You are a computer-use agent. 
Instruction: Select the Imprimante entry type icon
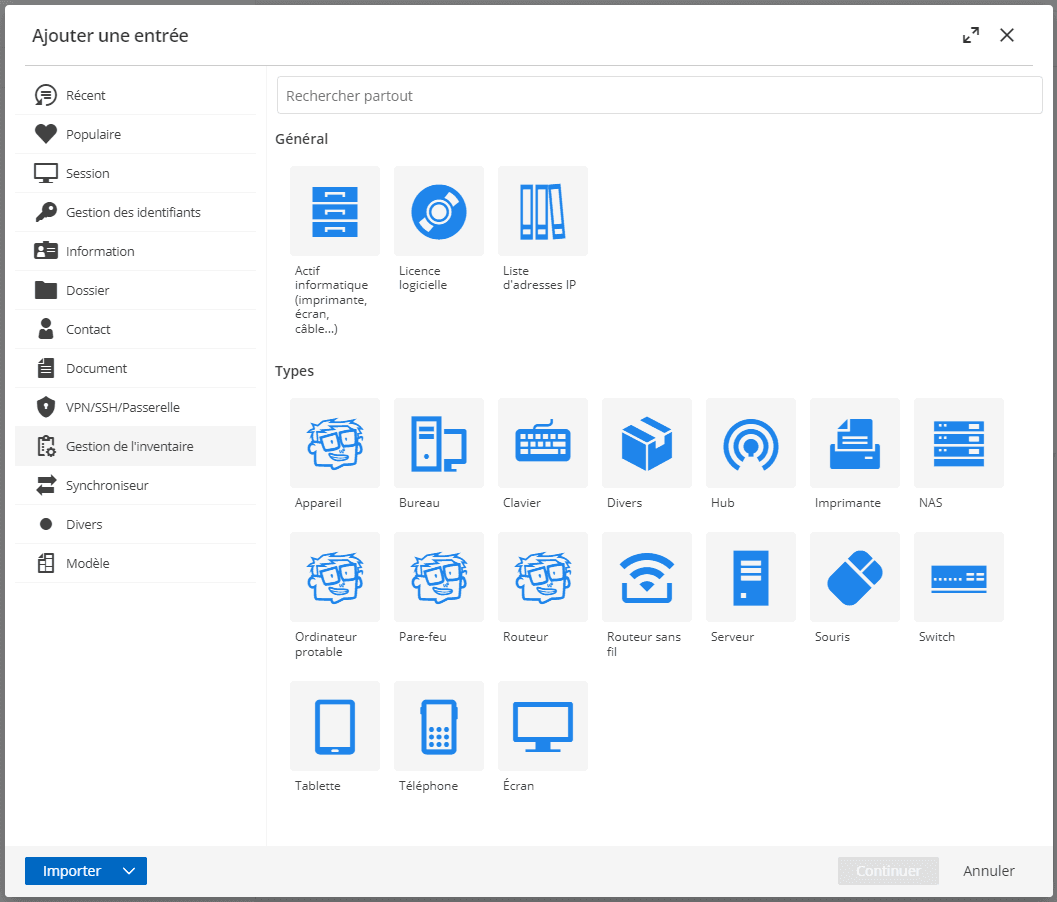point(854,443)
